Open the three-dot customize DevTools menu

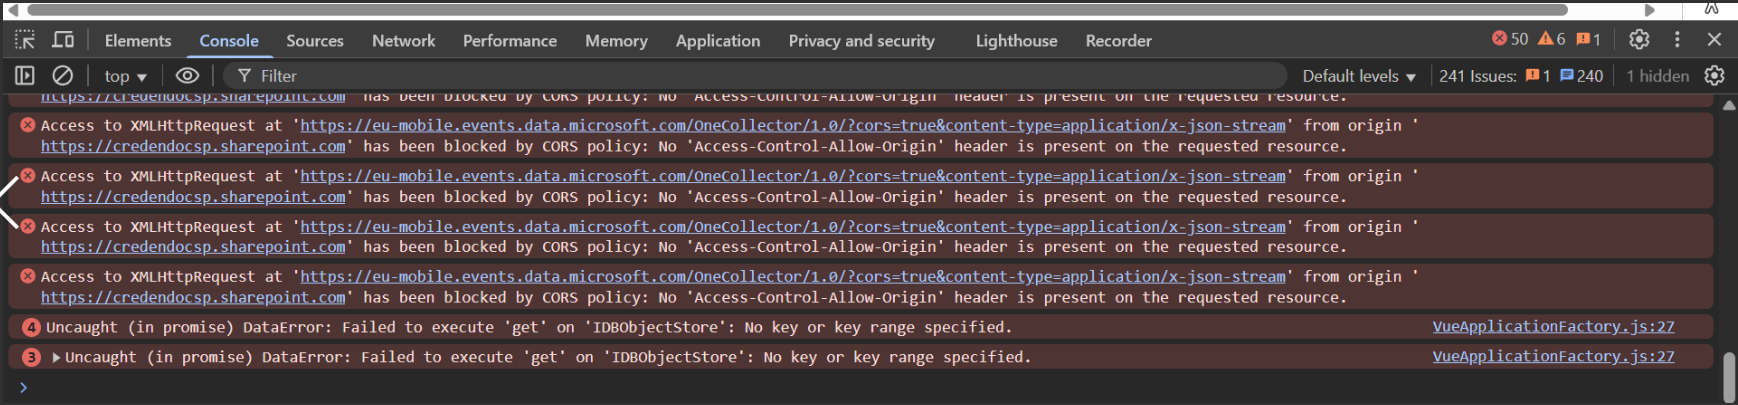(x=1677, y=40)
